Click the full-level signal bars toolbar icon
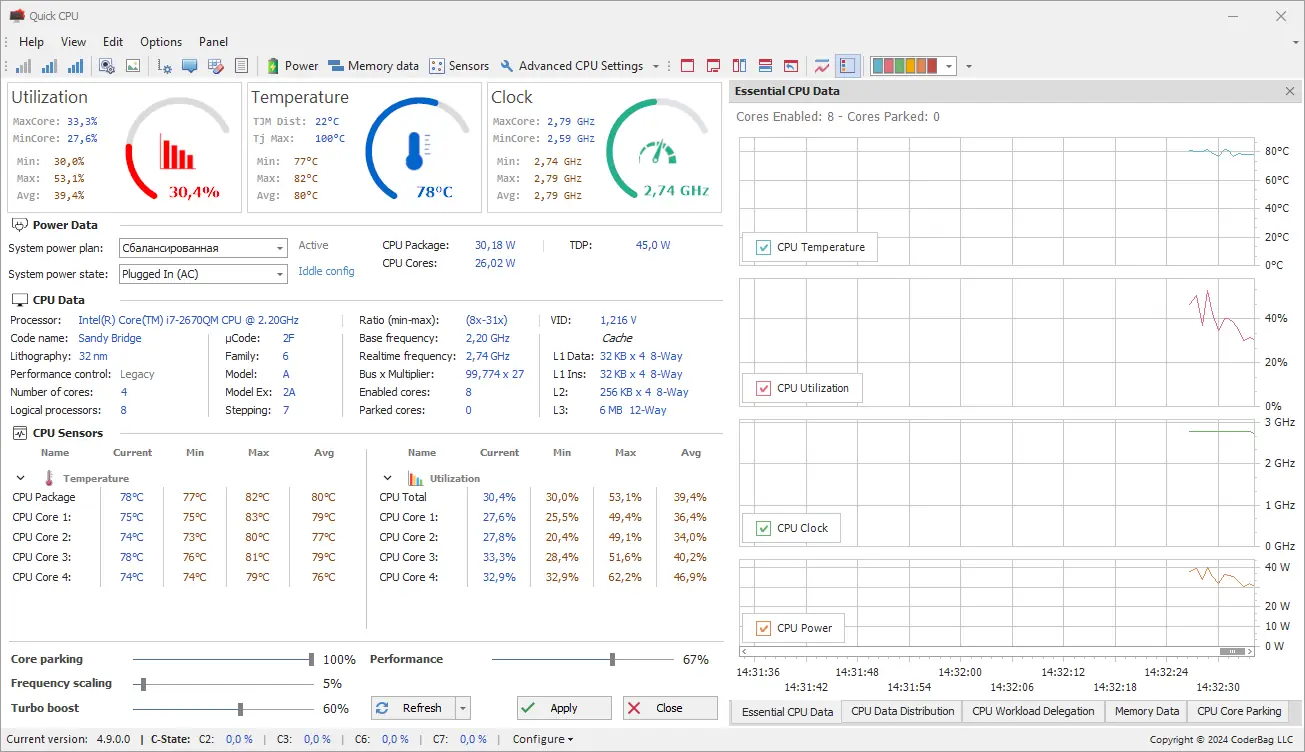Viewport: 1305px width, 752px height. tap(75, 66)
